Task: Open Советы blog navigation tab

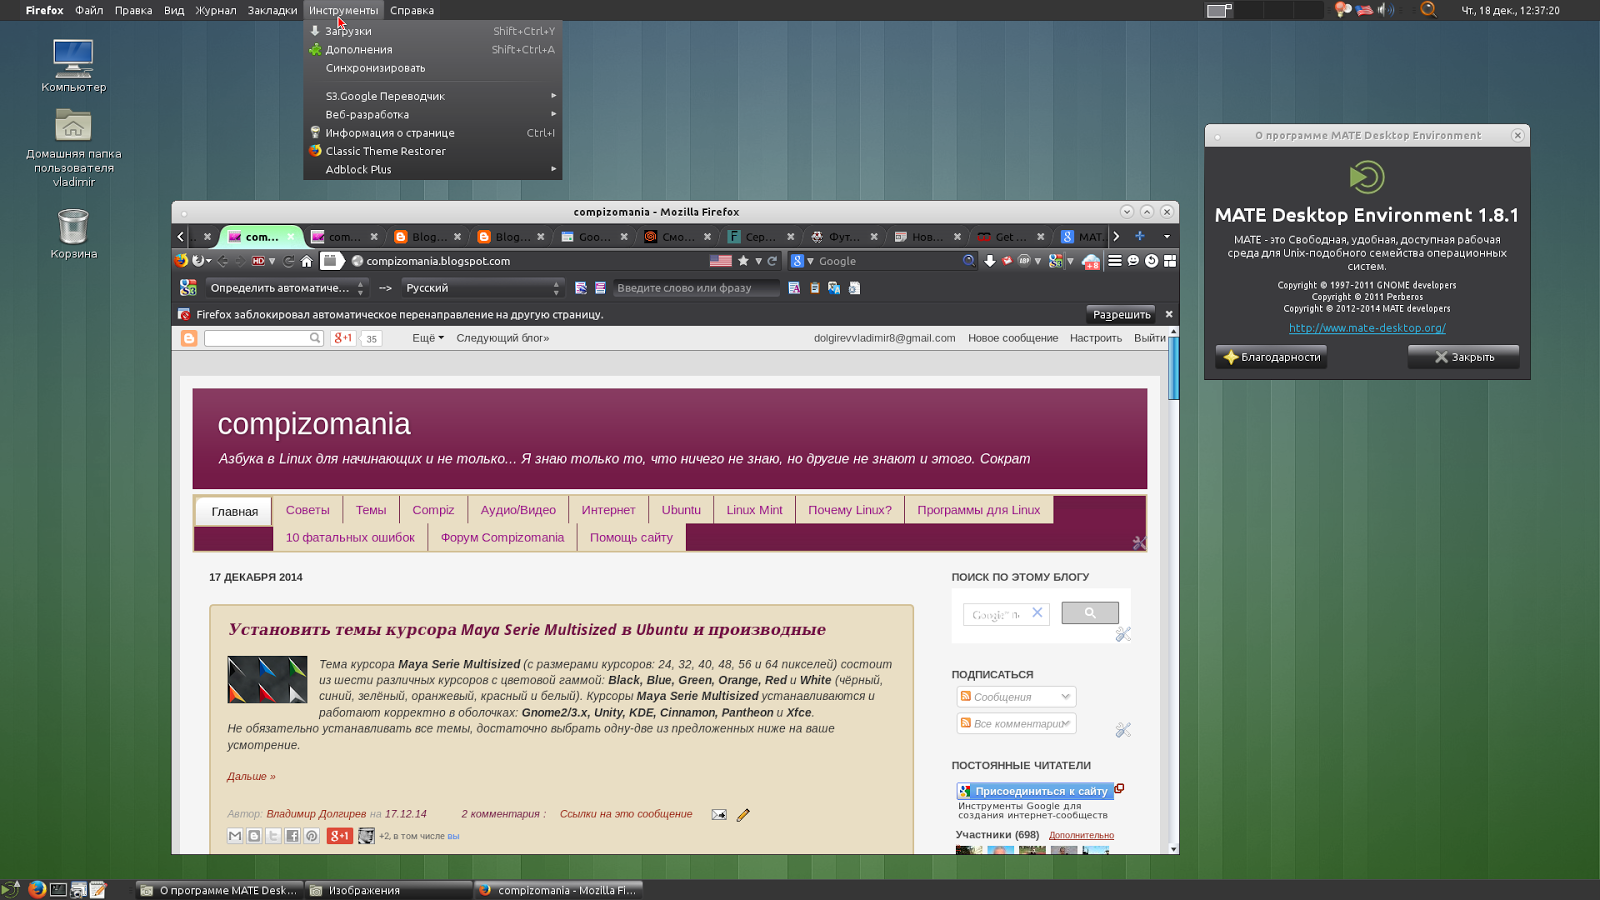Action: 308,510
